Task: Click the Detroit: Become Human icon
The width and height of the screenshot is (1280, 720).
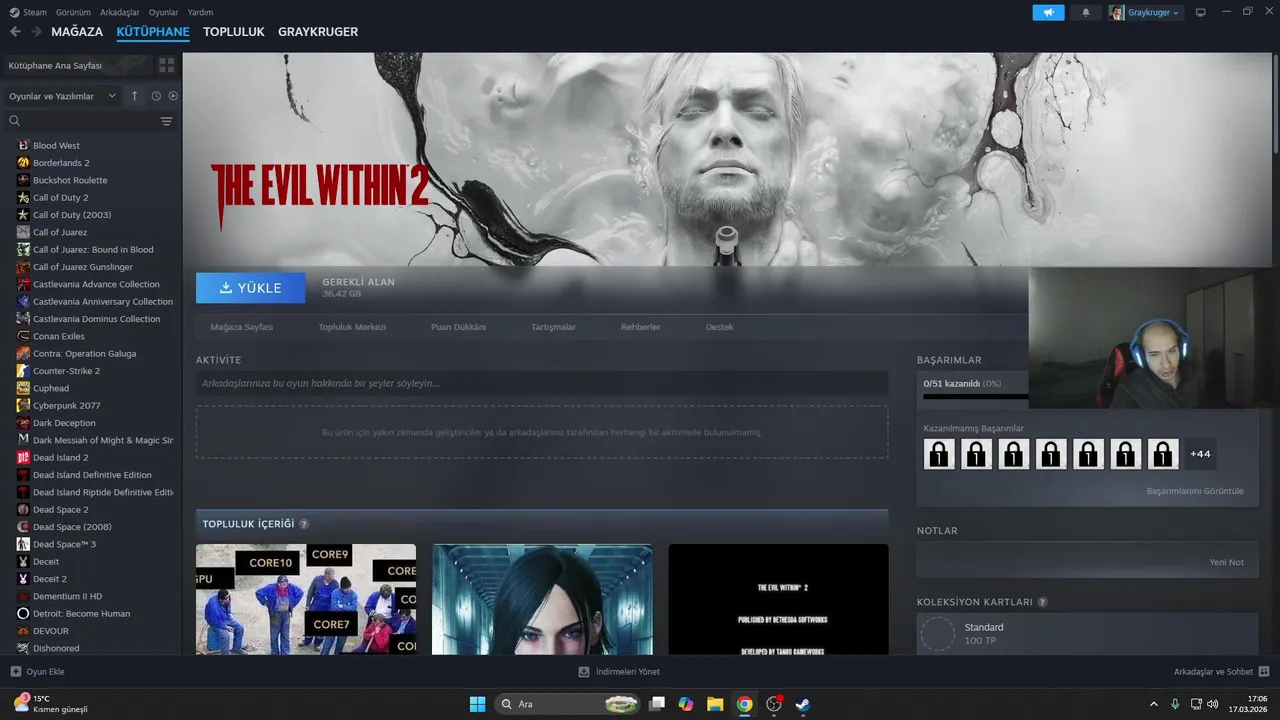Action: point(23,613)
